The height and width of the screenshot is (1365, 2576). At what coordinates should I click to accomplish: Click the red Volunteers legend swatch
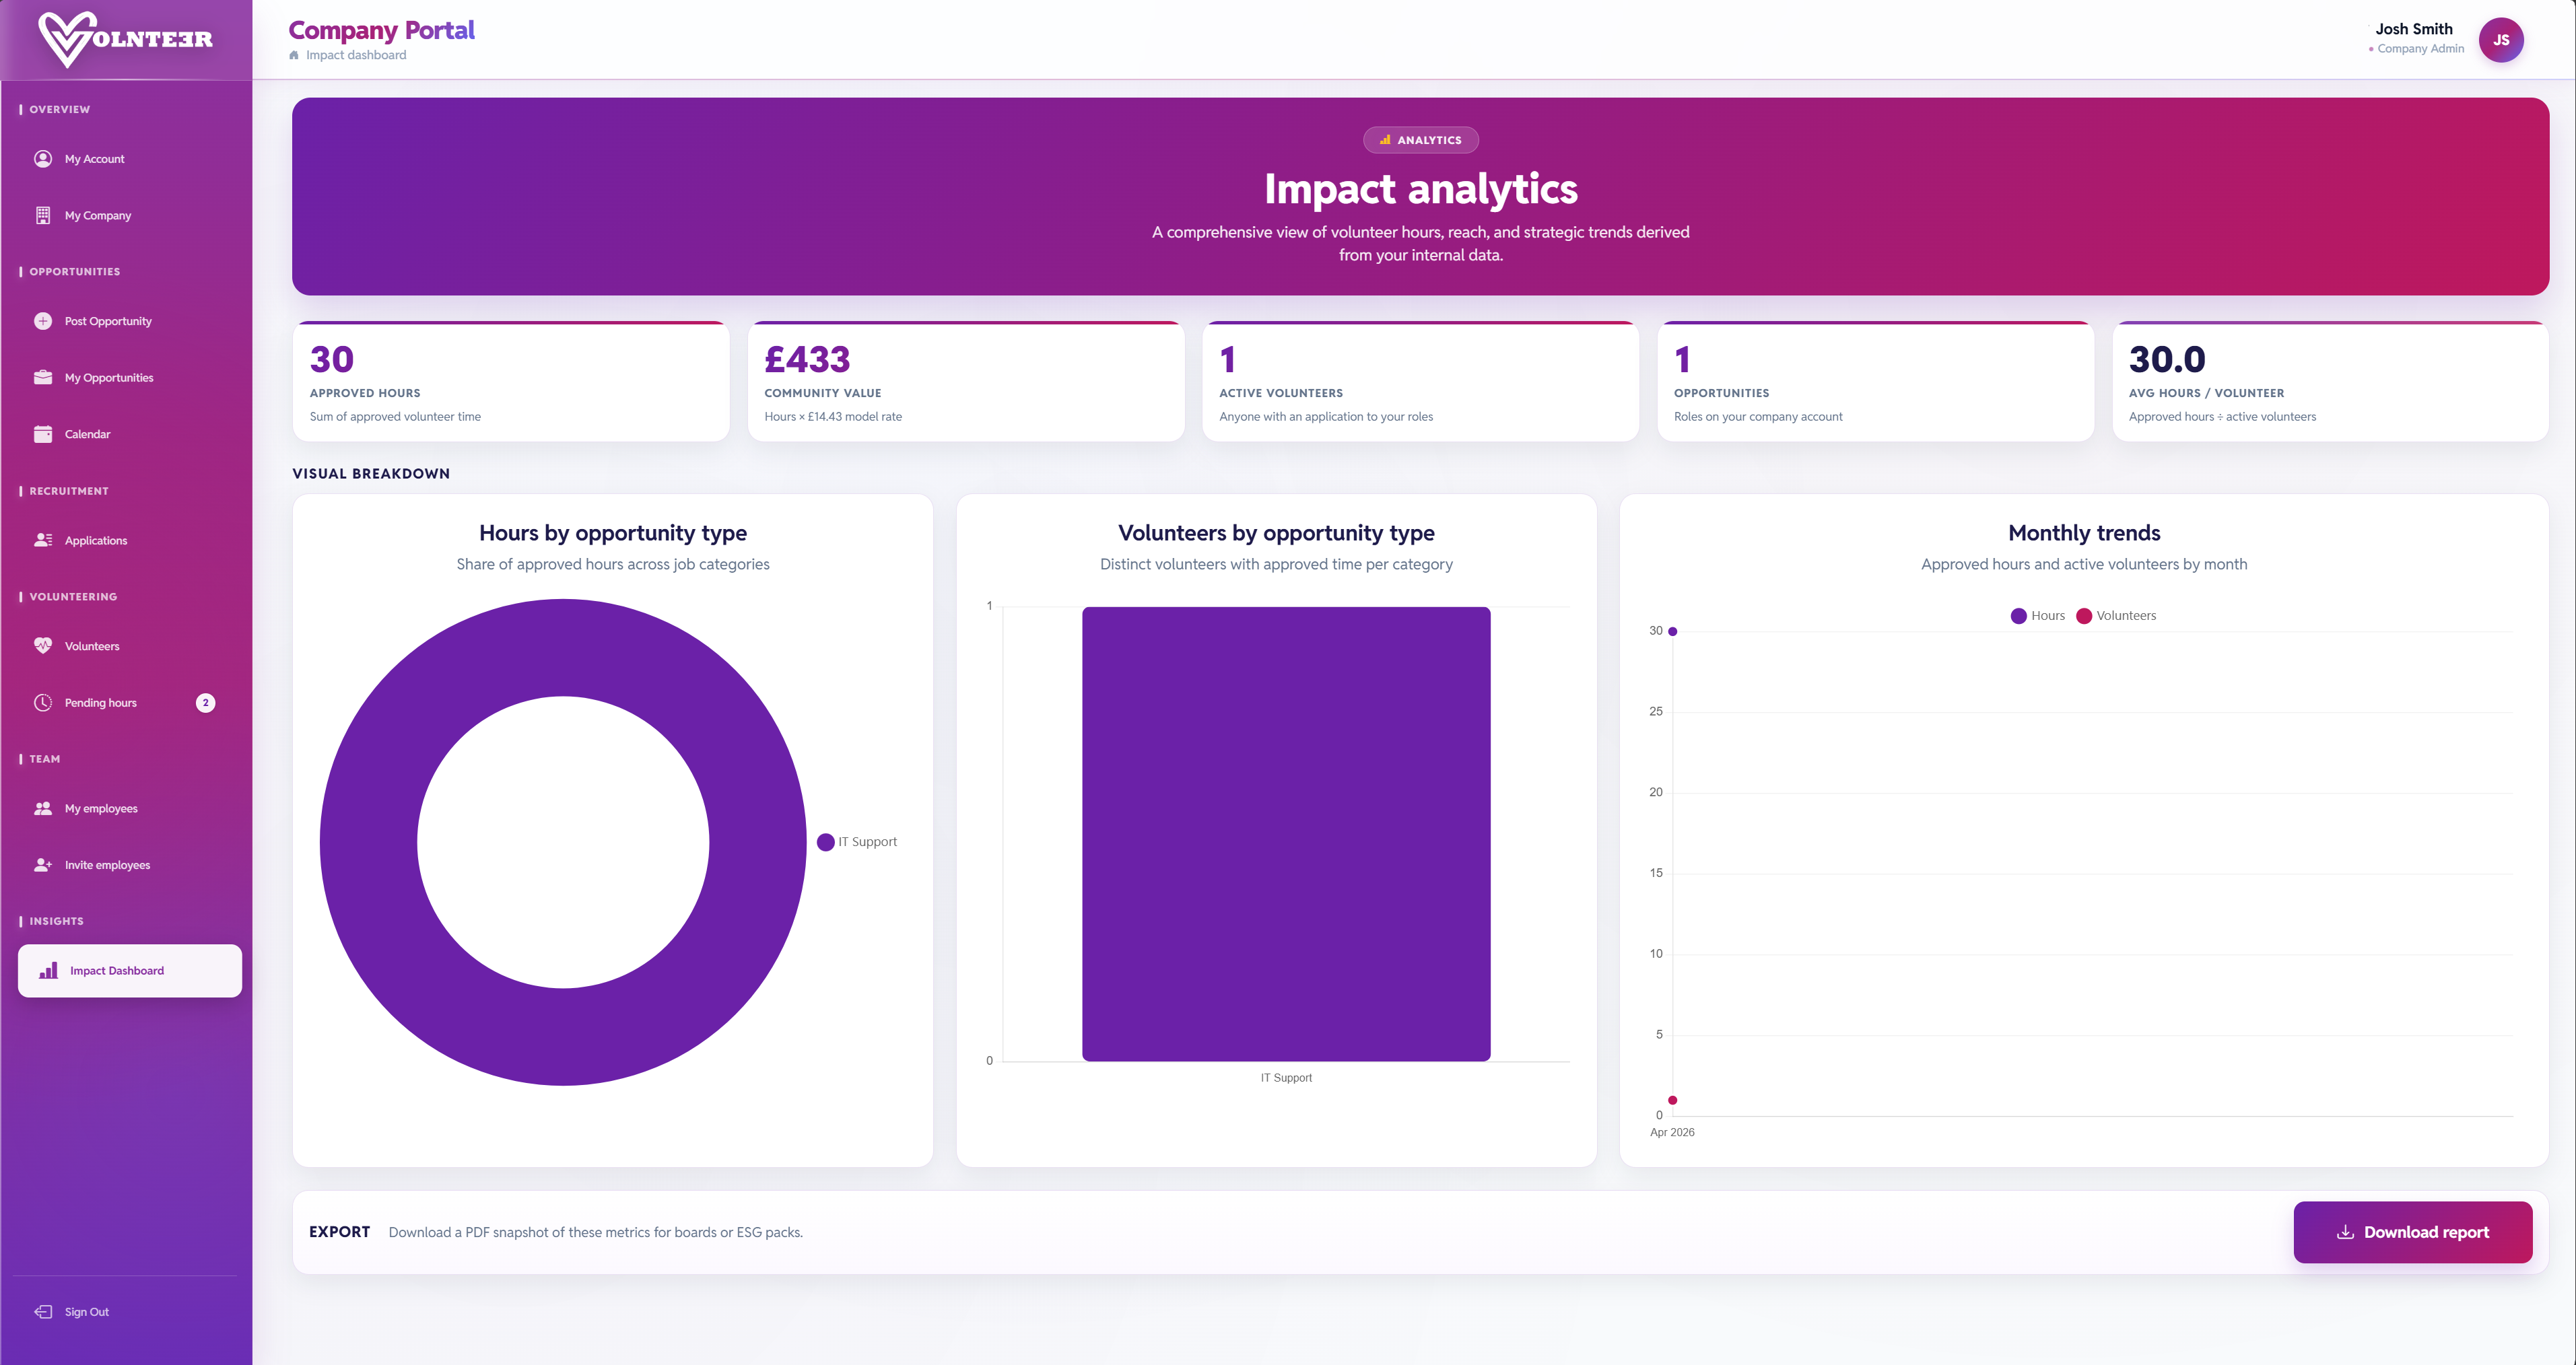[x=2084, y=615]
